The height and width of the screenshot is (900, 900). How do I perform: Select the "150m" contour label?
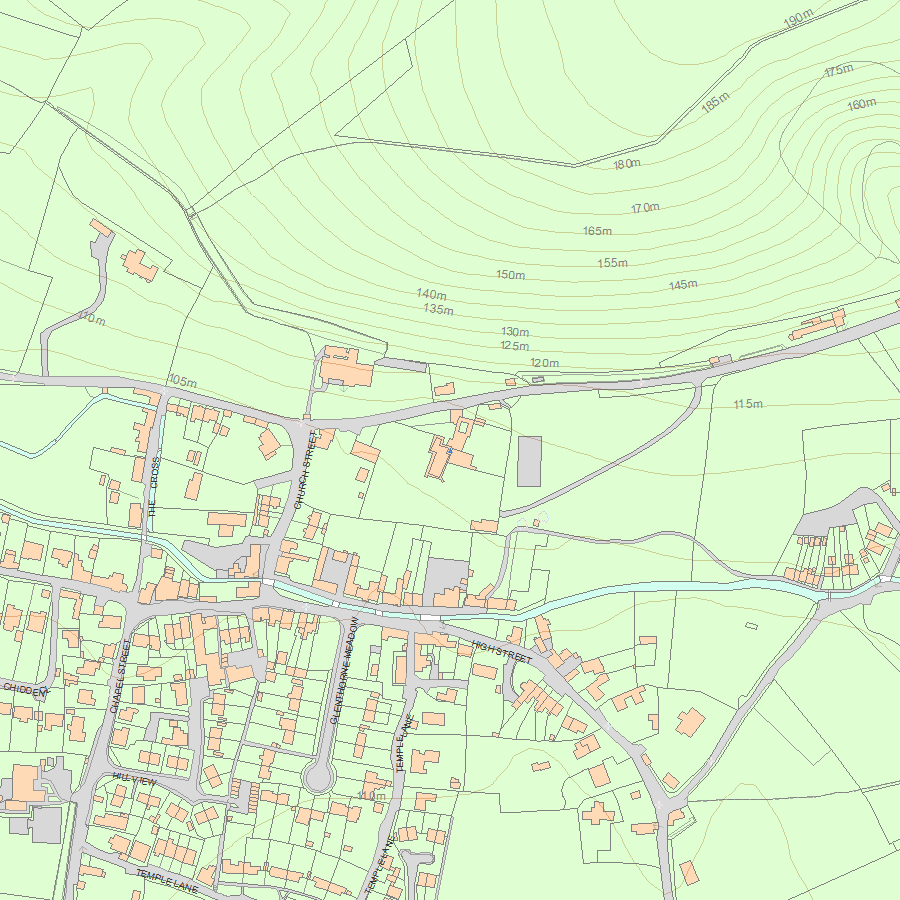click(x=510, y=274)
